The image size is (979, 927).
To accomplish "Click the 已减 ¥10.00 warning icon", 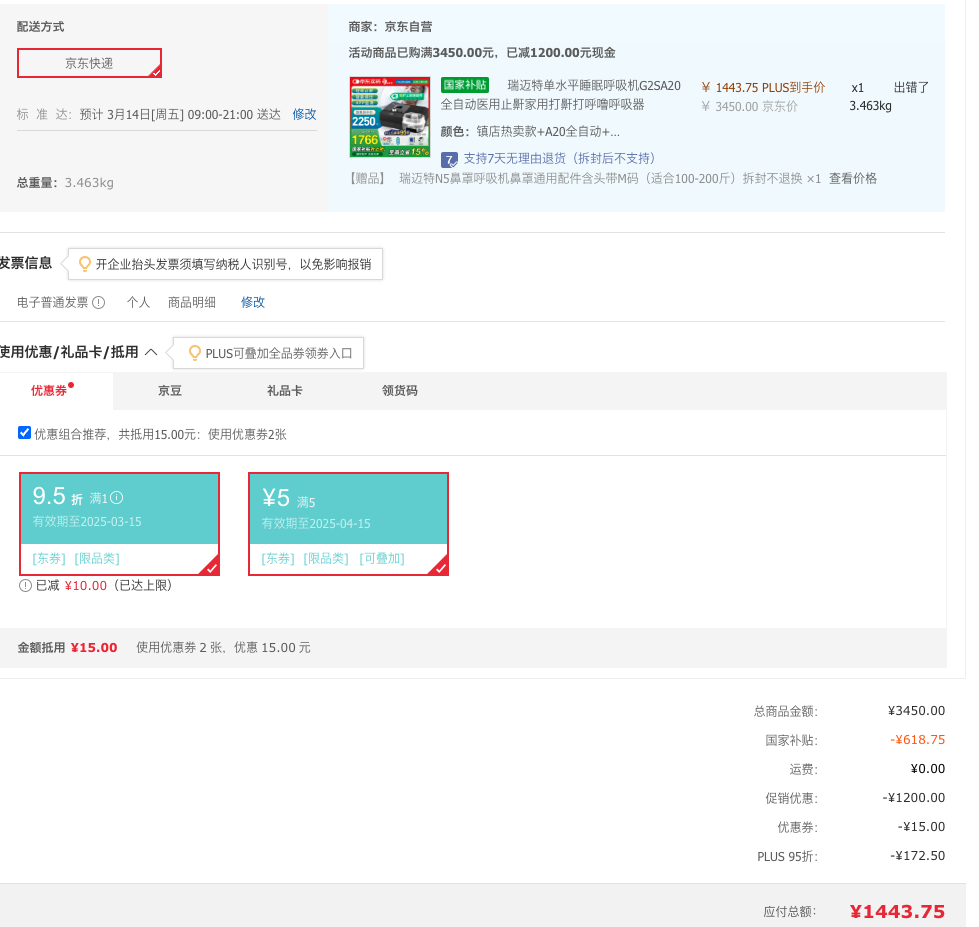I will pyautogui.click(x=25, y=586).
